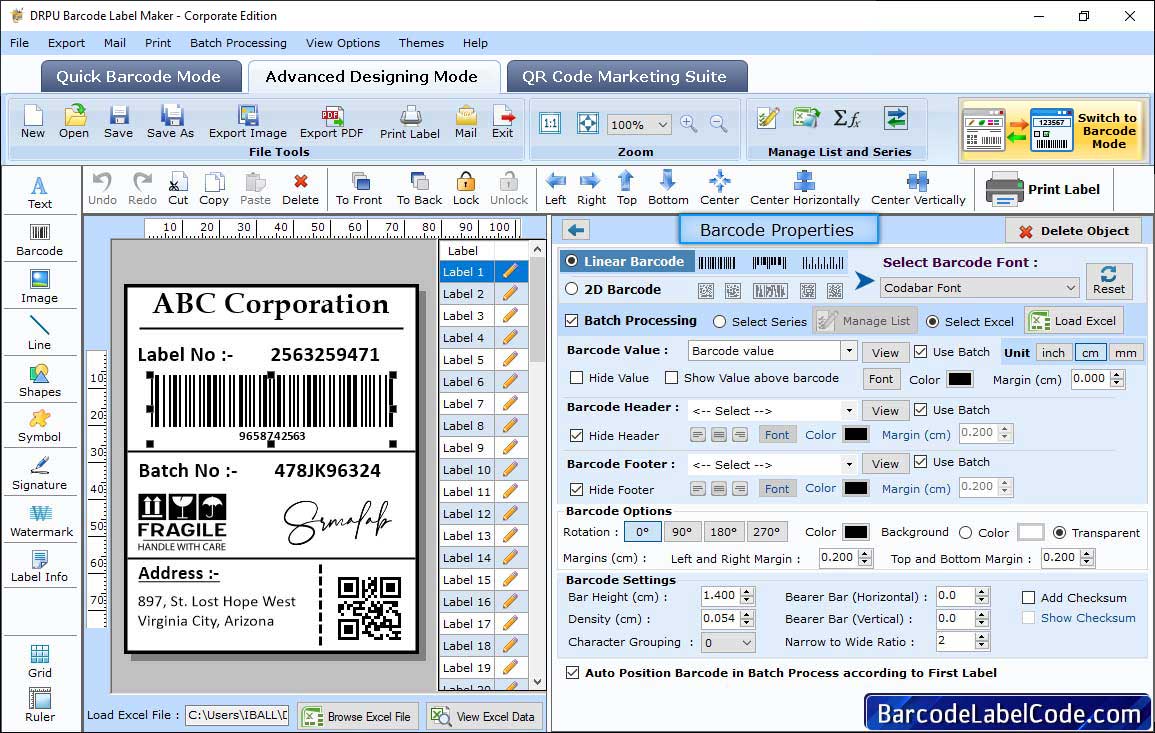Bring object To Front
The width and height of the screenshot is (1155, 733).
359,189
